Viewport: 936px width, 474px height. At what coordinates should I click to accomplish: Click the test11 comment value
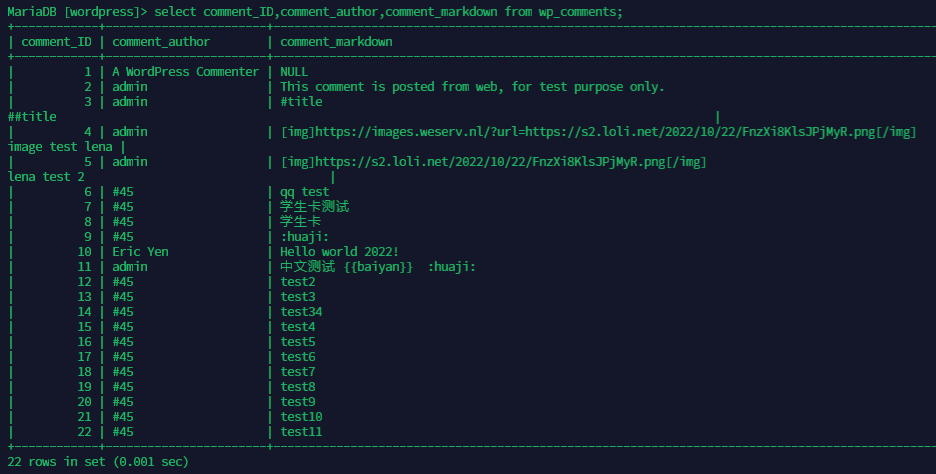pyautogui.click(x=301, y=432)
